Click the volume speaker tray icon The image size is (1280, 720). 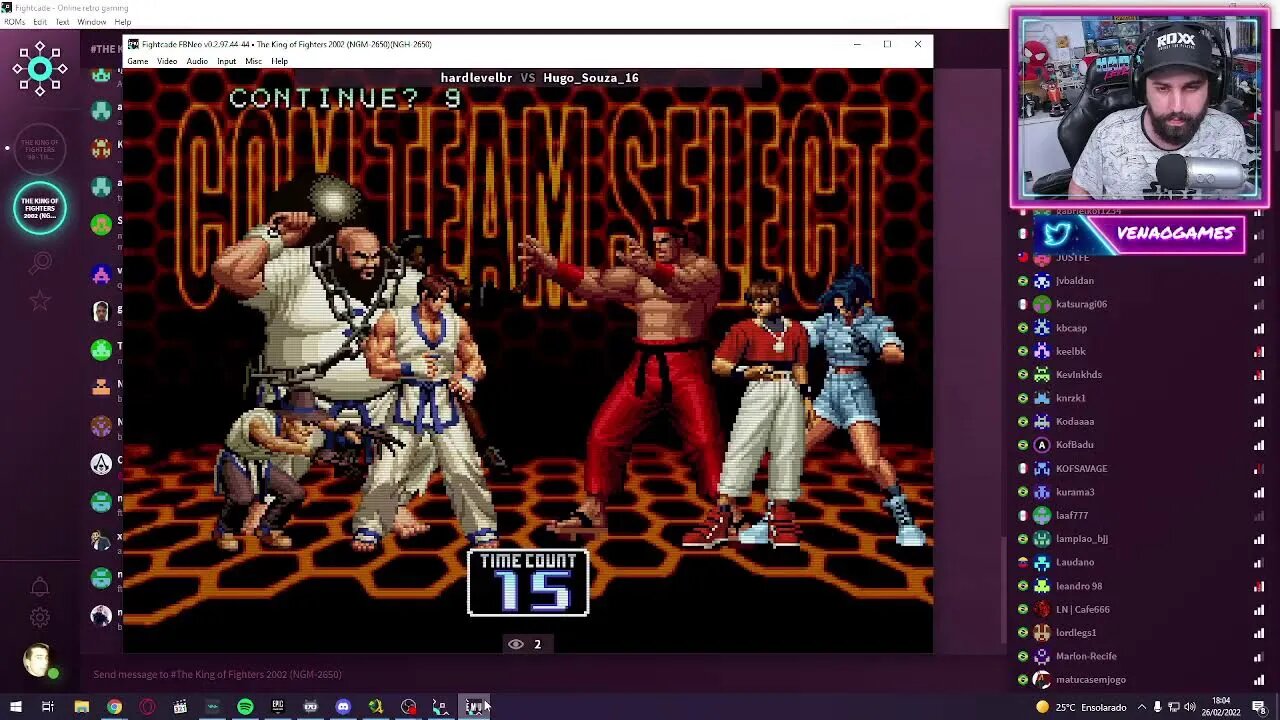(x=1189, y=707)
